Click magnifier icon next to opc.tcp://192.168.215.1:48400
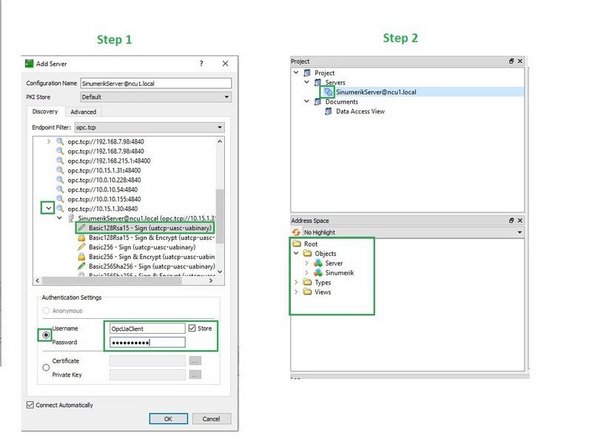Screen dimensions: 592x444 pos(60,160)
